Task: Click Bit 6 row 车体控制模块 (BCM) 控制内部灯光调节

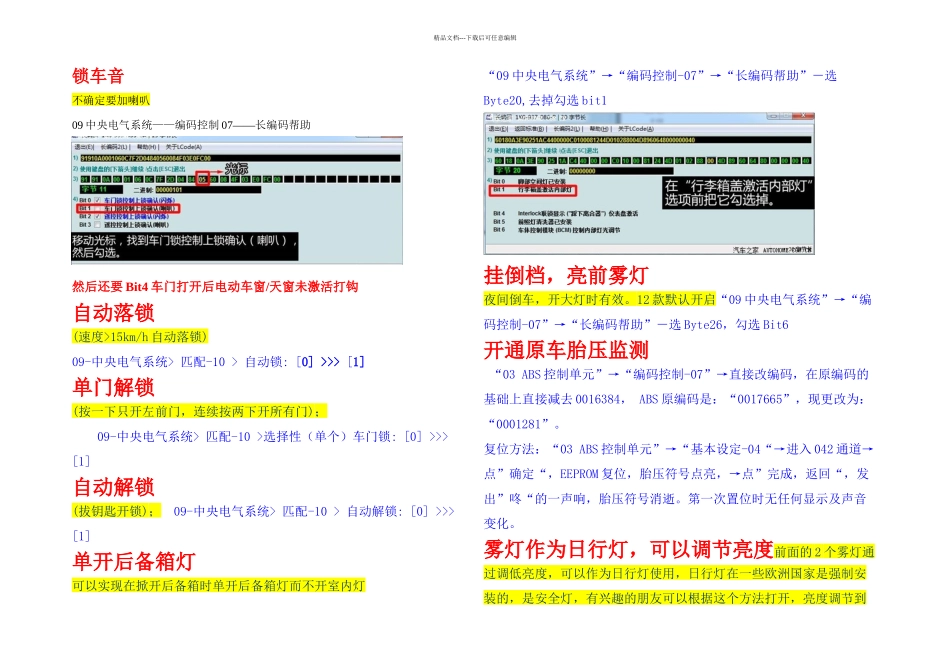Action: pyautogui.click(x=556, y=230)
